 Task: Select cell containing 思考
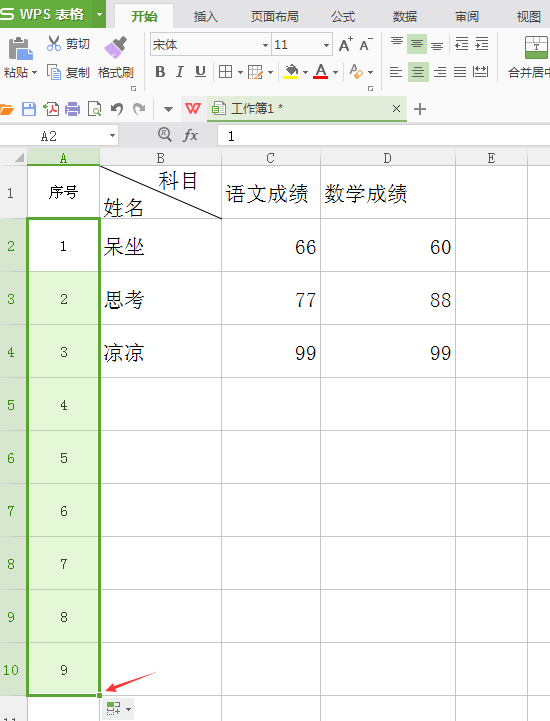pyautogui.click(x=160, y=298)
